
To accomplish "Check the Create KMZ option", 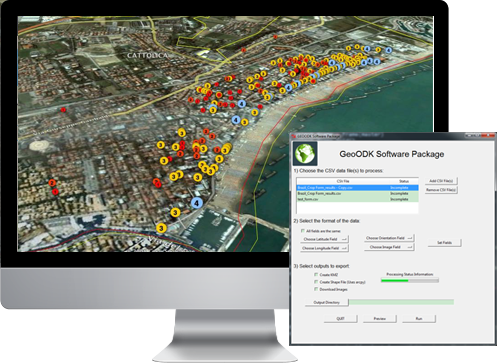I will 316,274.
